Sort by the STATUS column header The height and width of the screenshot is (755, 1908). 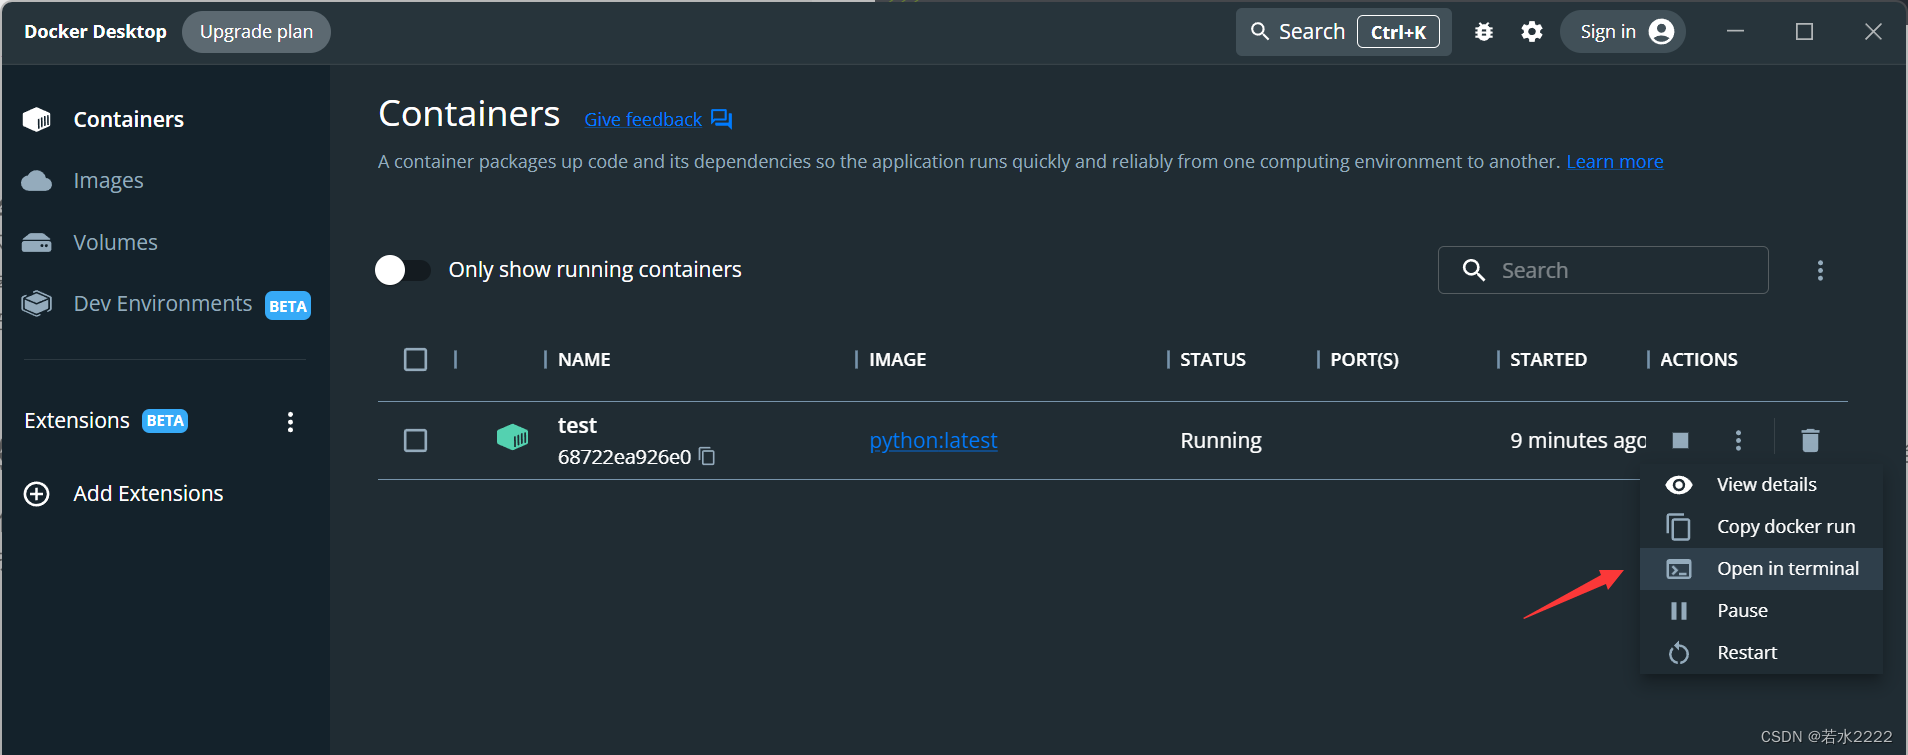(1213, 360)
